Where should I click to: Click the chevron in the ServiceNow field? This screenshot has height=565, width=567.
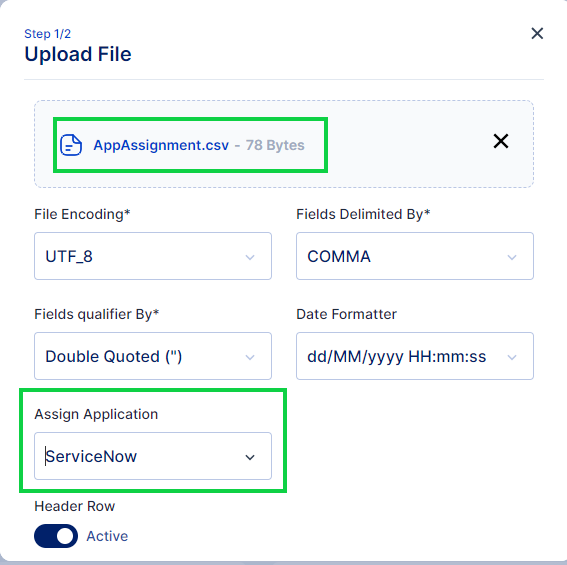point(250,457)
